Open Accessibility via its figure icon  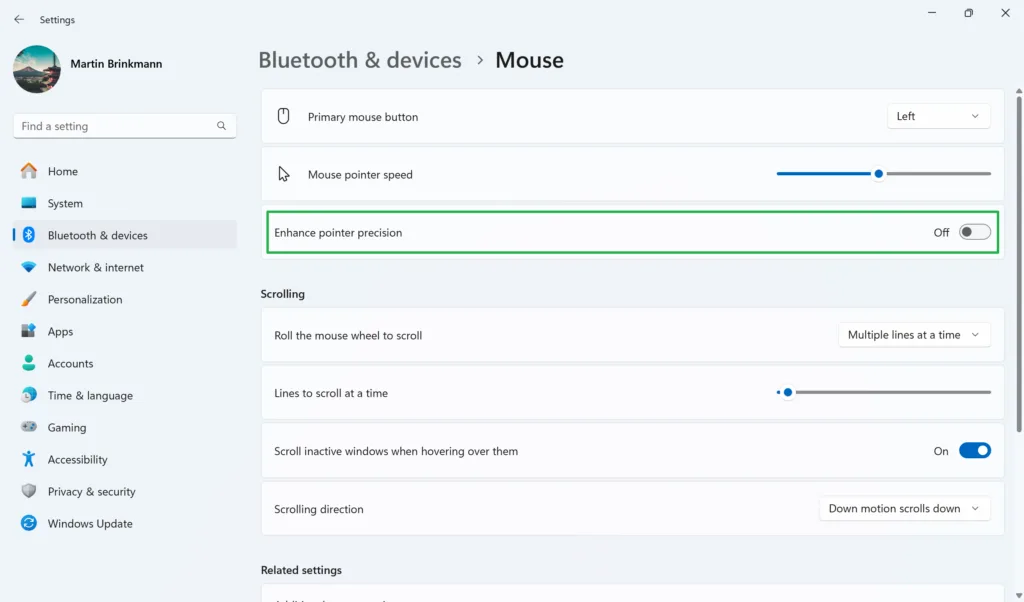tap(29, 459)
